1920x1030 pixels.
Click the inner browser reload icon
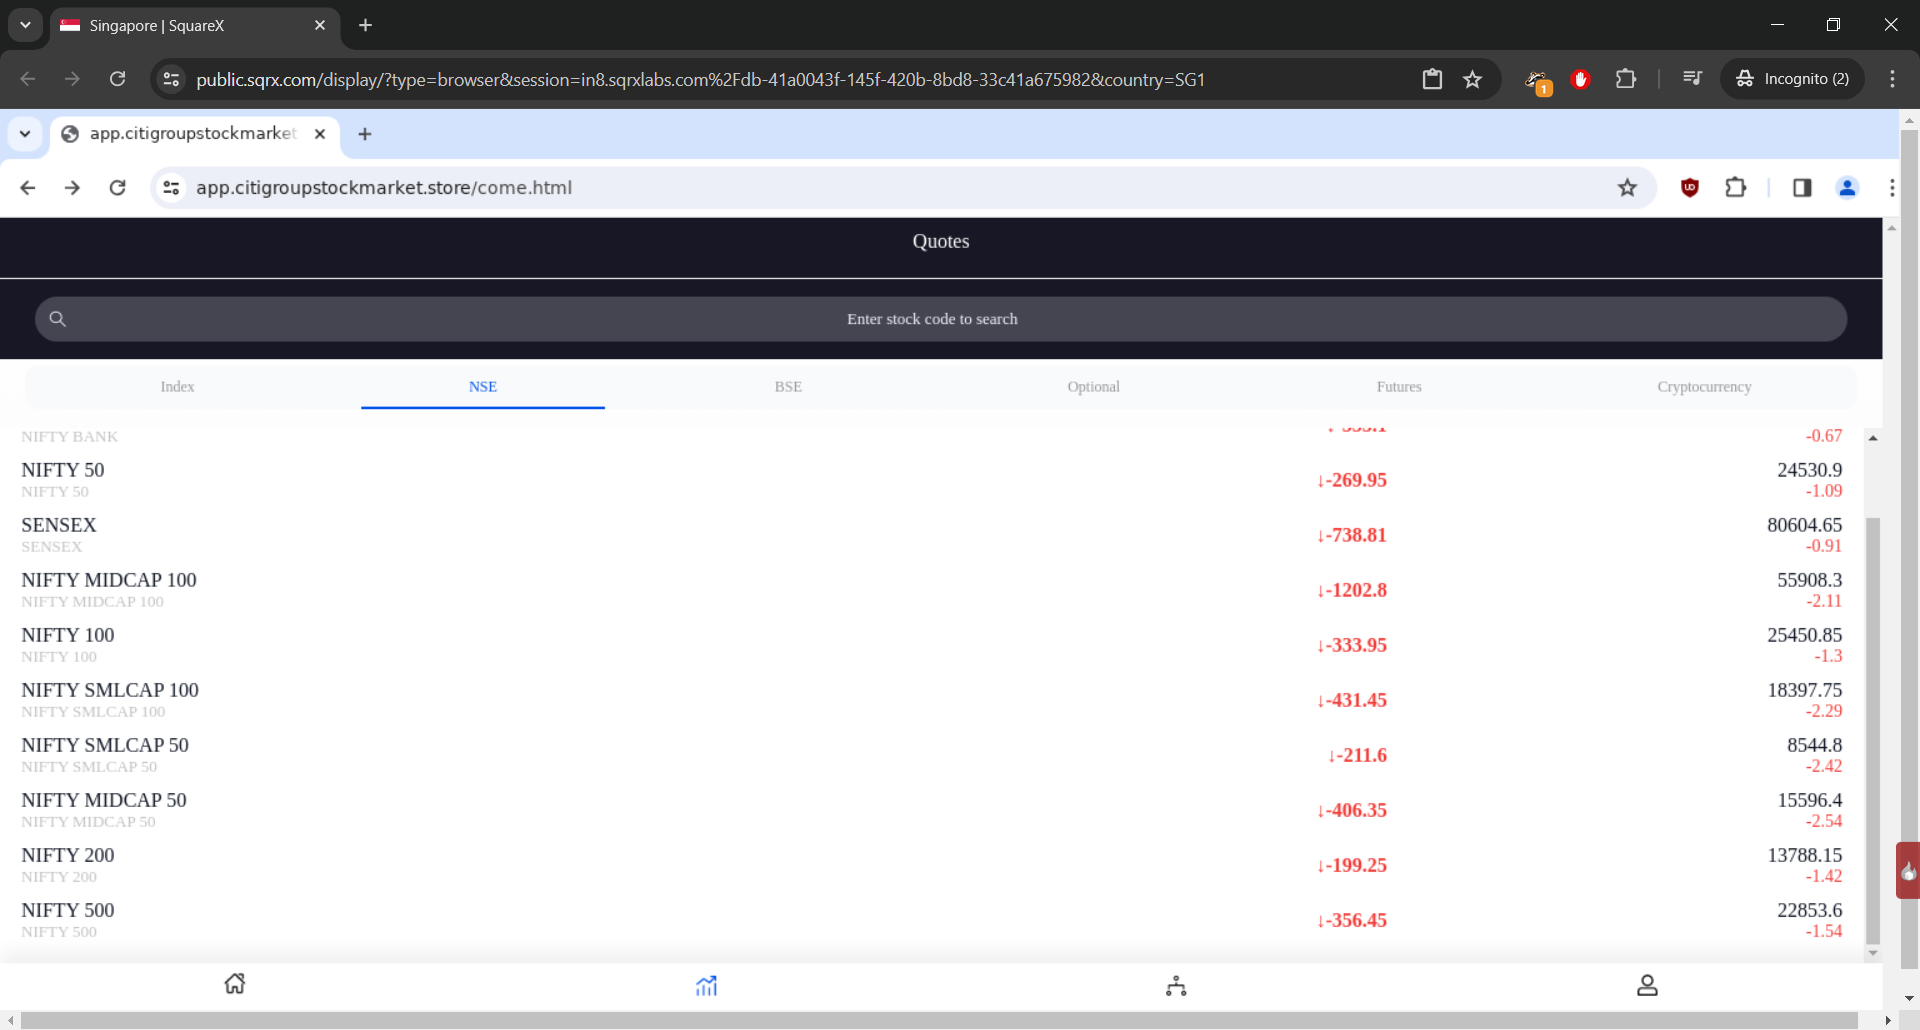point(118,188)
